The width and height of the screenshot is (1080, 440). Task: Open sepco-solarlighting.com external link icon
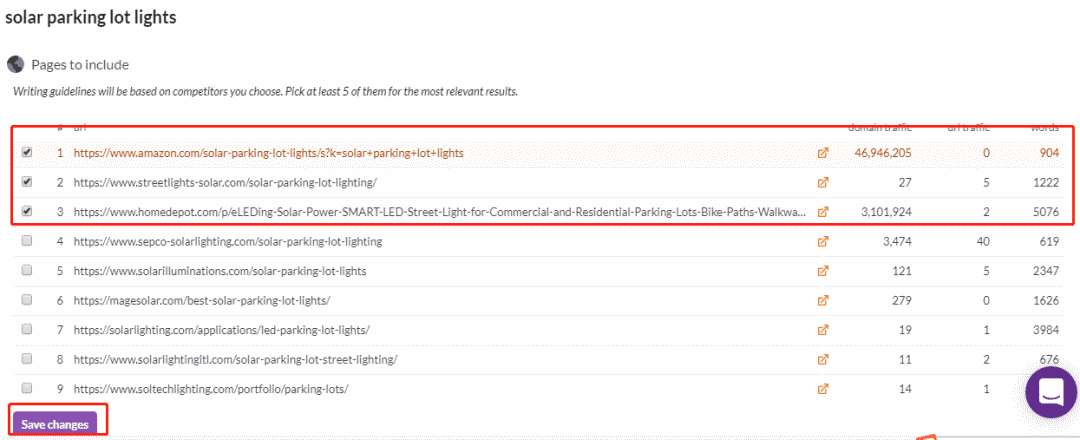click(x=822, y=242)
